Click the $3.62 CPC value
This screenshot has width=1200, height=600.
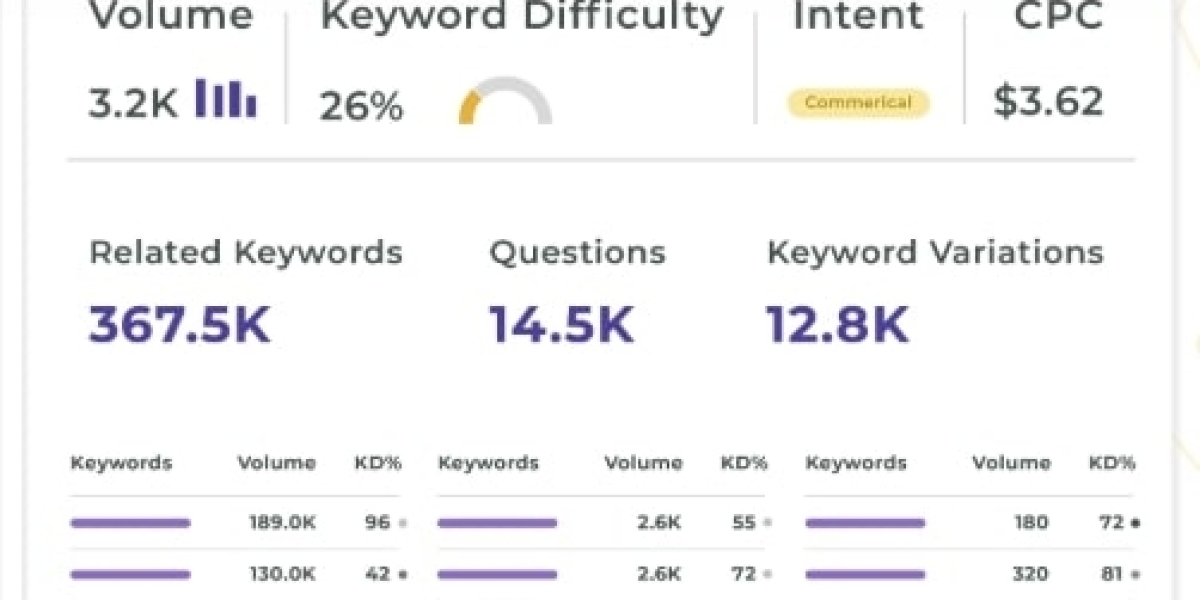(1048, 102)
